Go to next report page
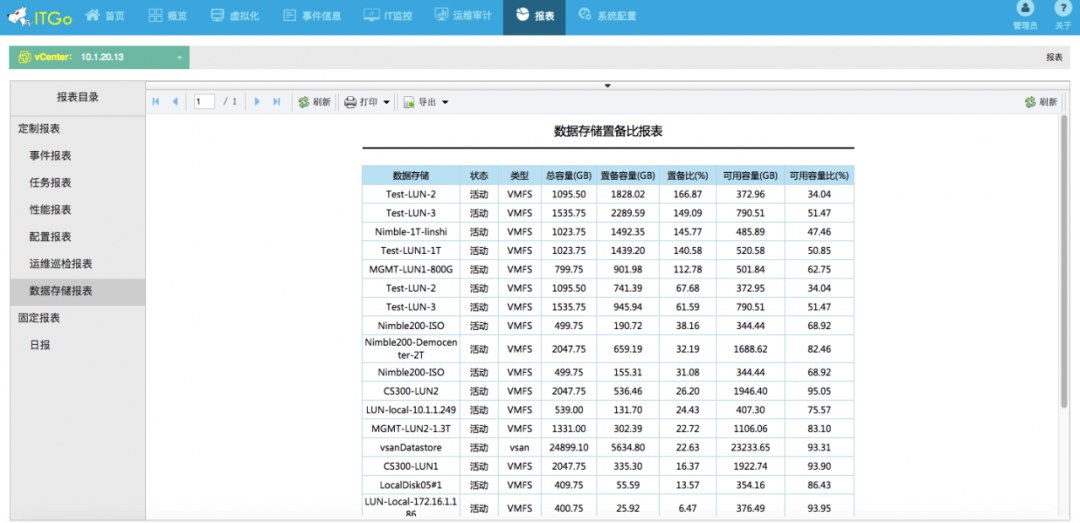The width and height of the screenshot is (1080, 523). [x=257, y=102]
